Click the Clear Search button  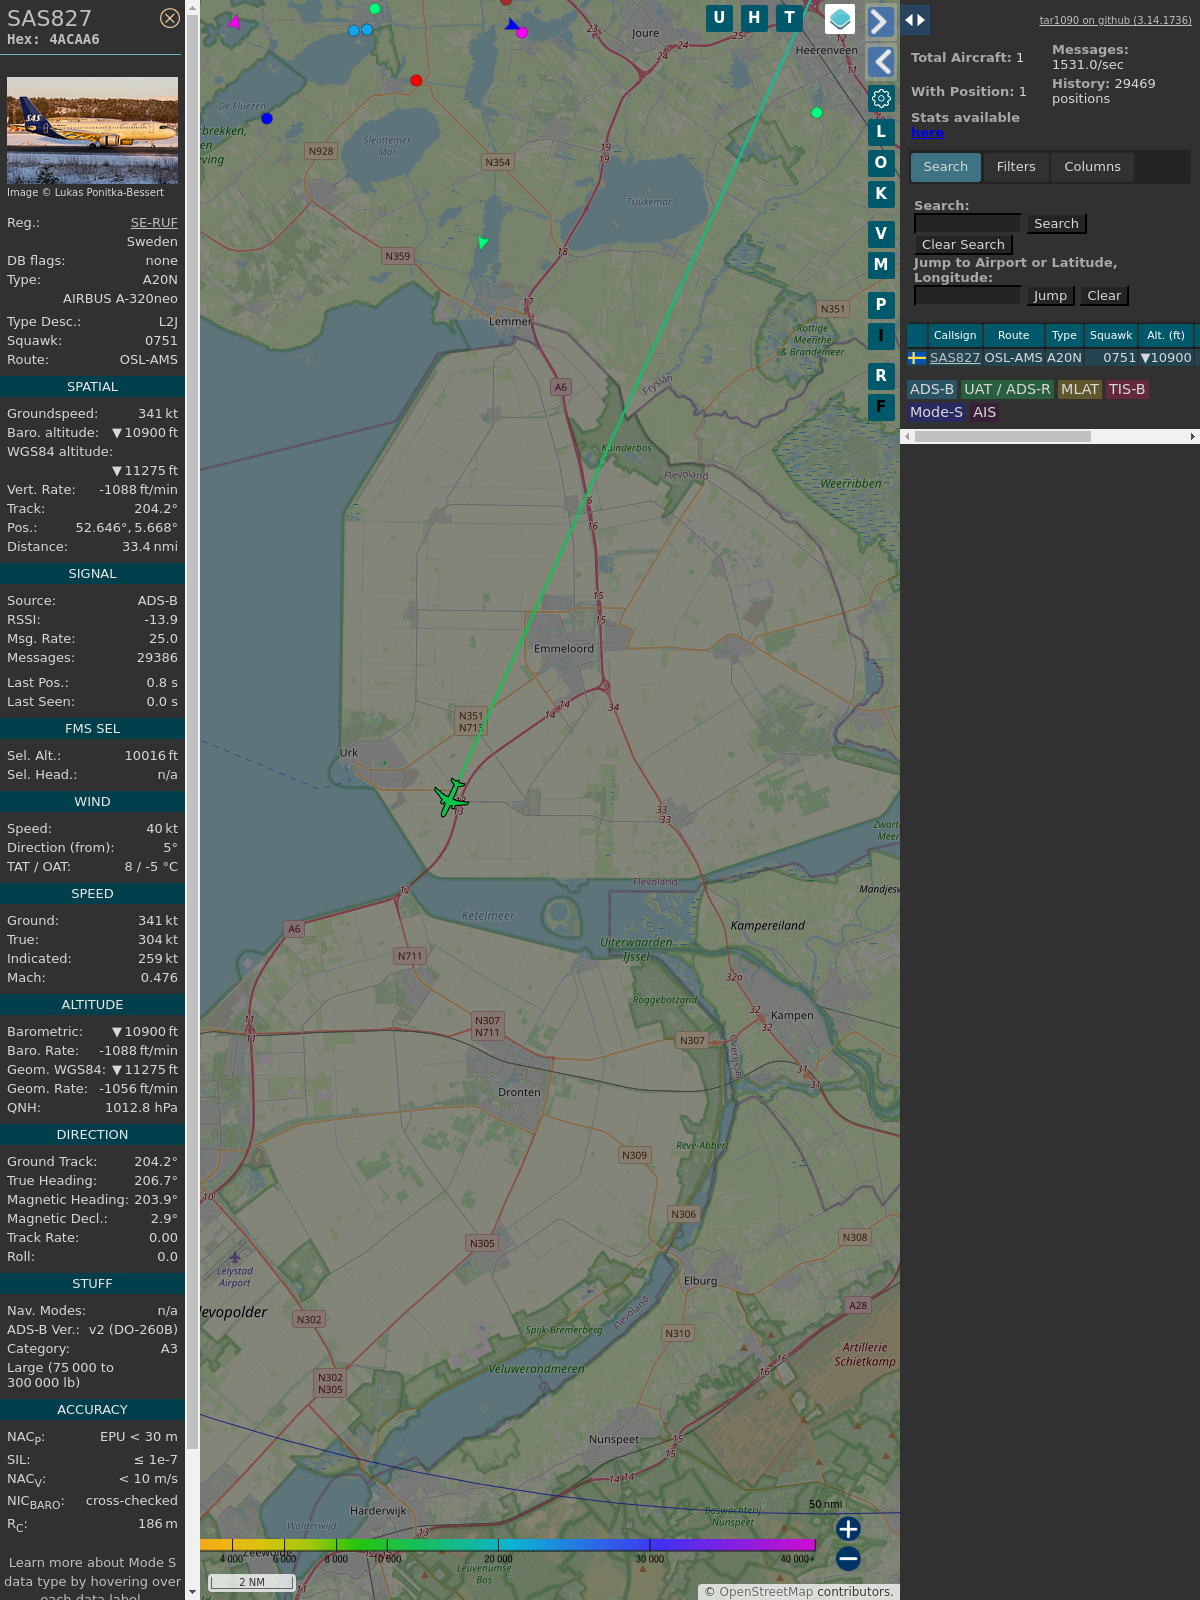(963, 245)
